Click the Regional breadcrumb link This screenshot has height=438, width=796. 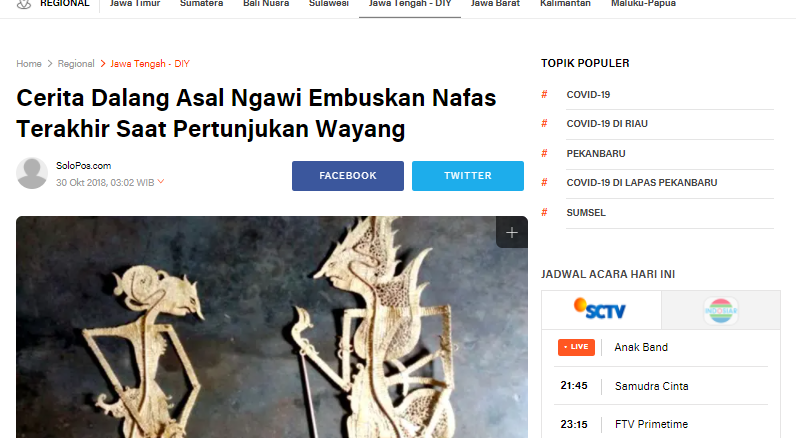click(x=76, y=64)
